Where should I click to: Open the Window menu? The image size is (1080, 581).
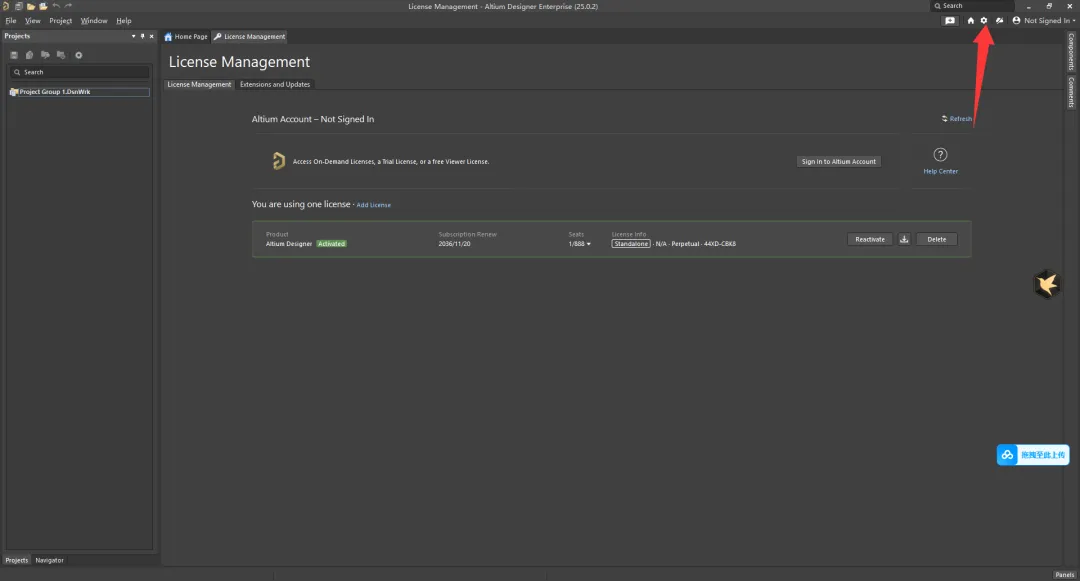(94, 21)
